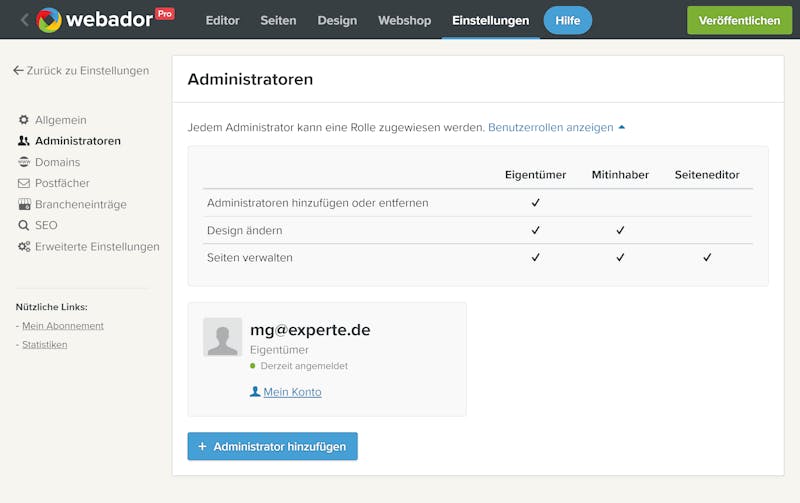Click the Webador logo icon
The height and width of the screenshot is (503, 800).
click(49, 20)
